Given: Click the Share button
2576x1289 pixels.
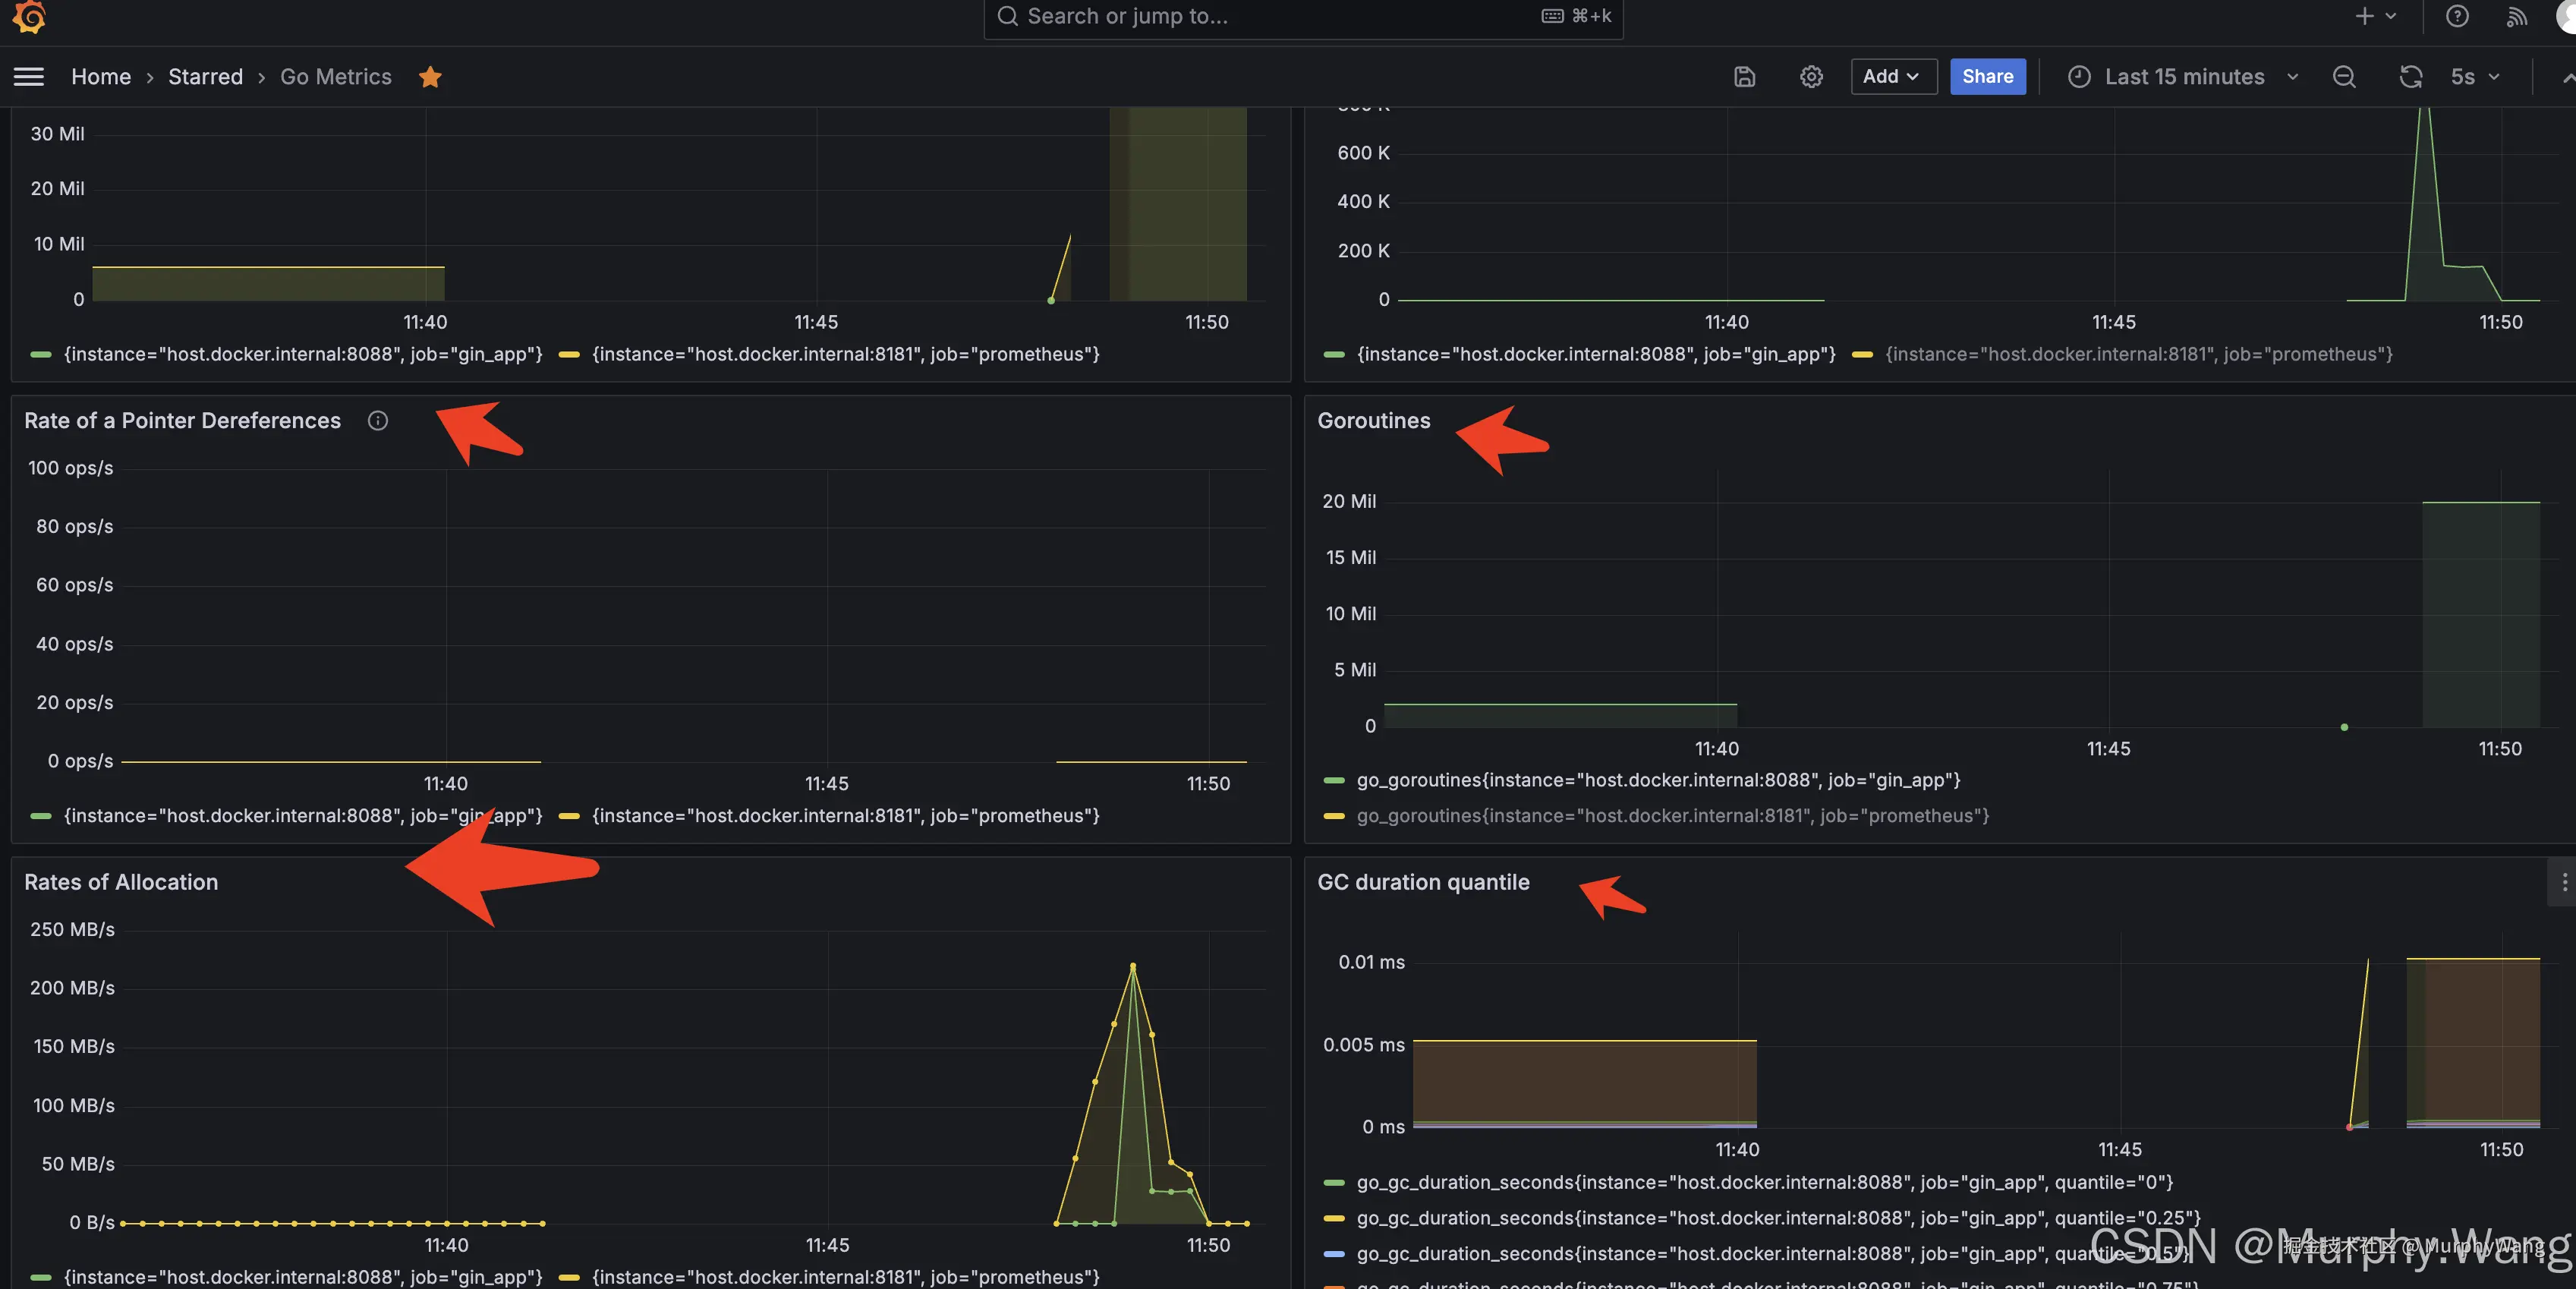Looking at the screenshot, I should pyautogui.click(x=1987, y=77).
